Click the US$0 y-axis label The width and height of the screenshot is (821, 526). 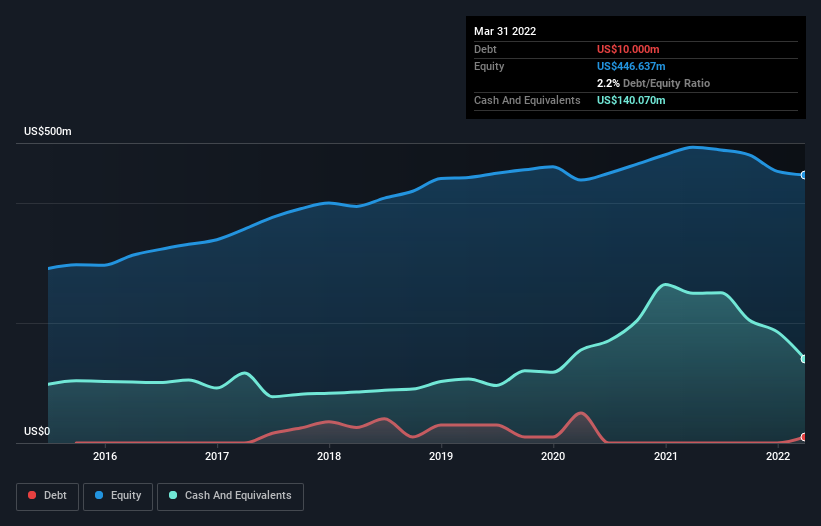click(x=37, y=431)
